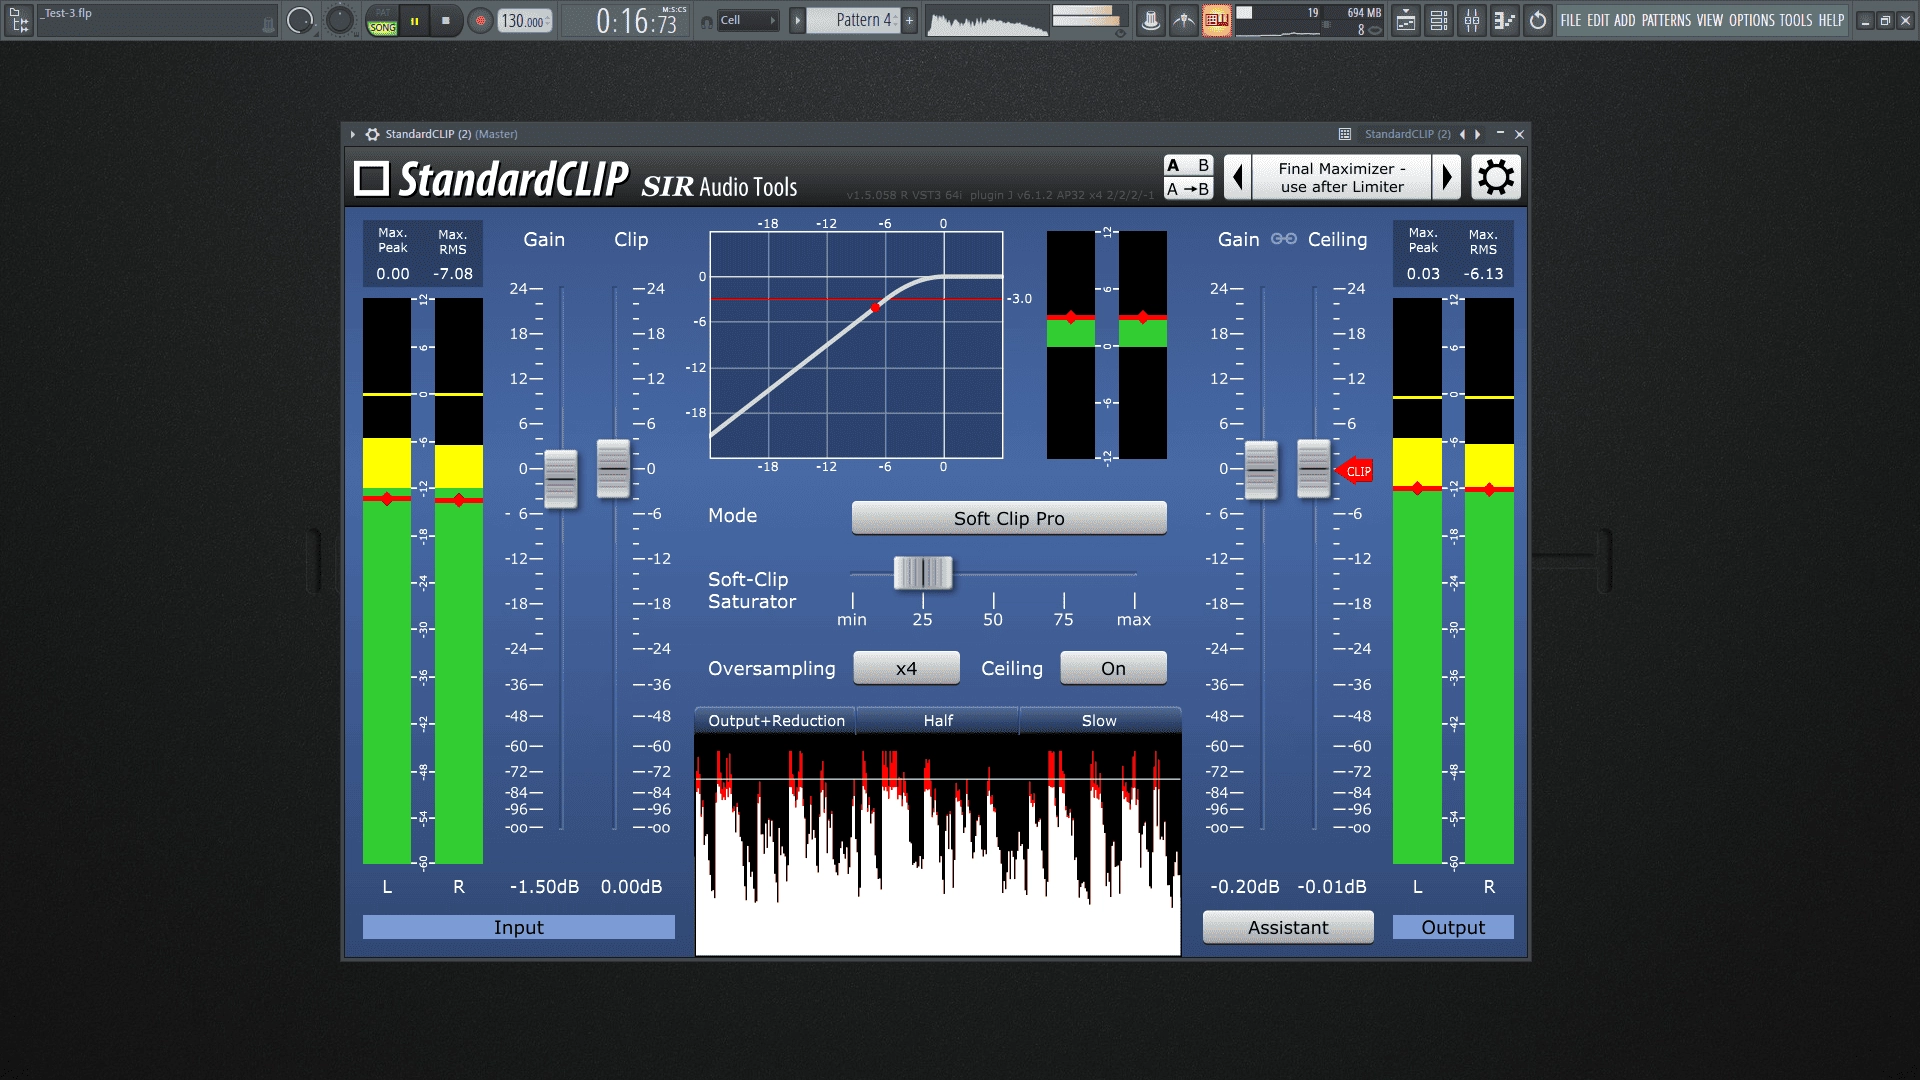Toggle the record button
The width and height of the screenshot is (1920, 1080).
click(x=480, y=20)
